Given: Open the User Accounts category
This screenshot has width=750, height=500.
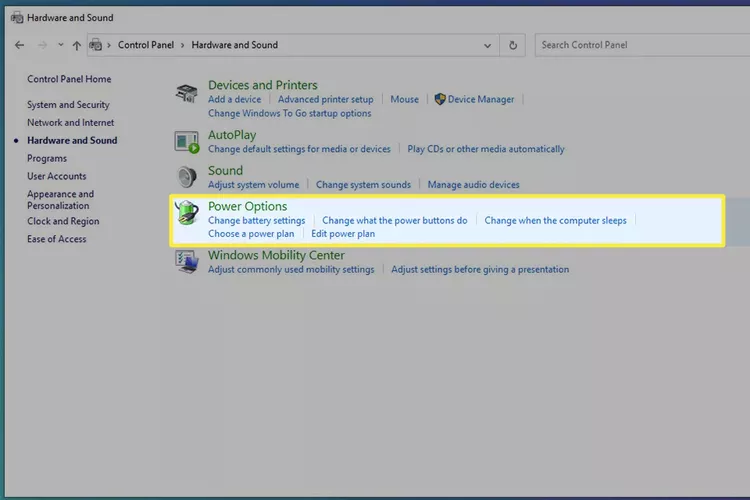Looking at the screenshot, I should [56, 176].
